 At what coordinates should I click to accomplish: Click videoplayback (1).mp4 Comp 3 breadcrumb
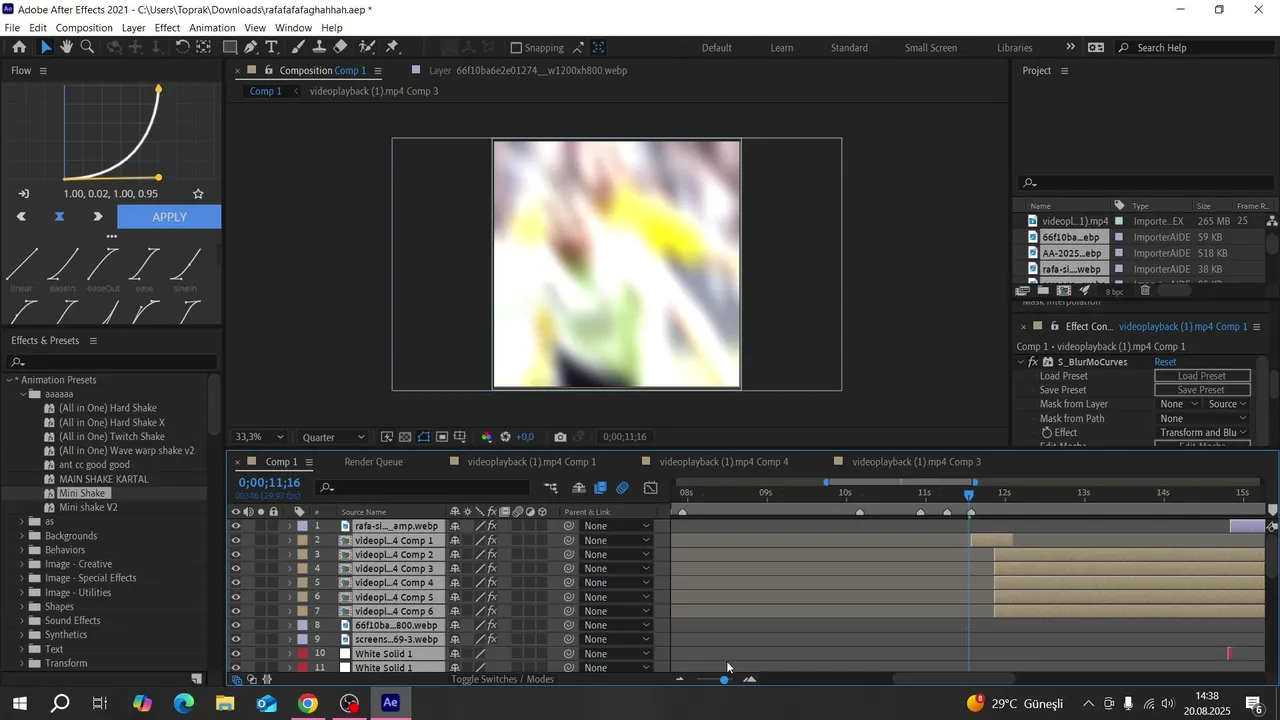374,91
